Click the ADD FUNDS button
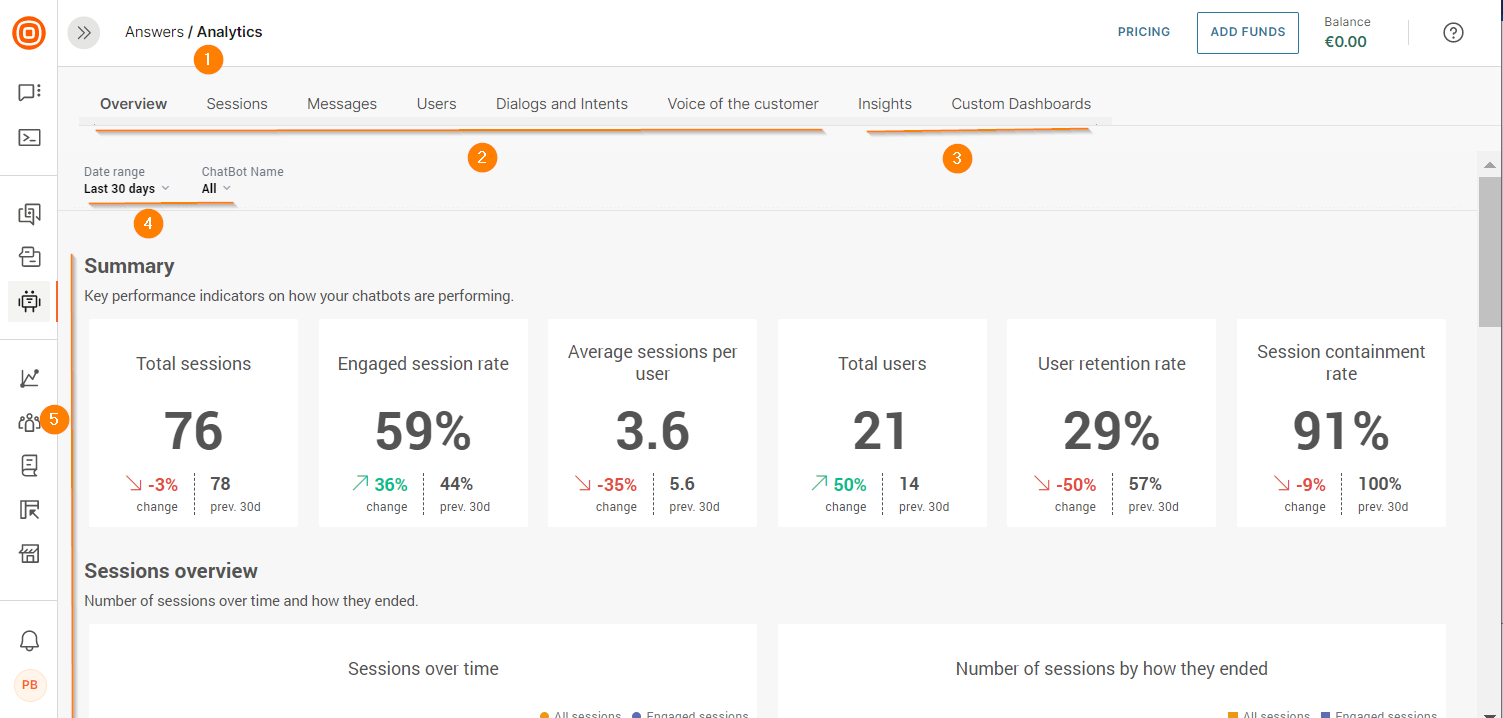 (x=1247, y=32)
